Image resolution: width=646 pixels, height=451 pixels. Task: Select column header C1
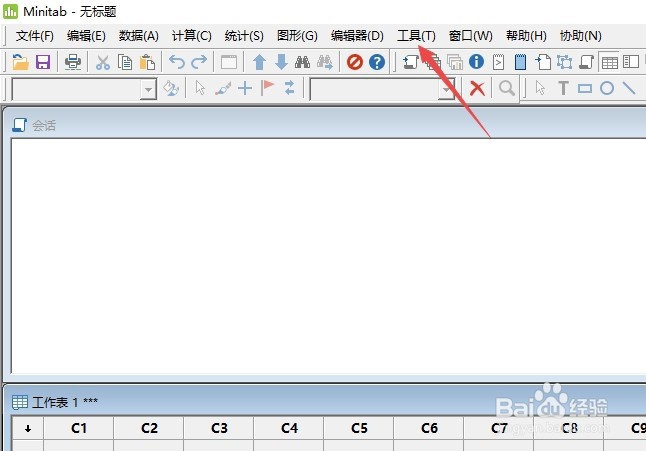[x=79, y=428]
